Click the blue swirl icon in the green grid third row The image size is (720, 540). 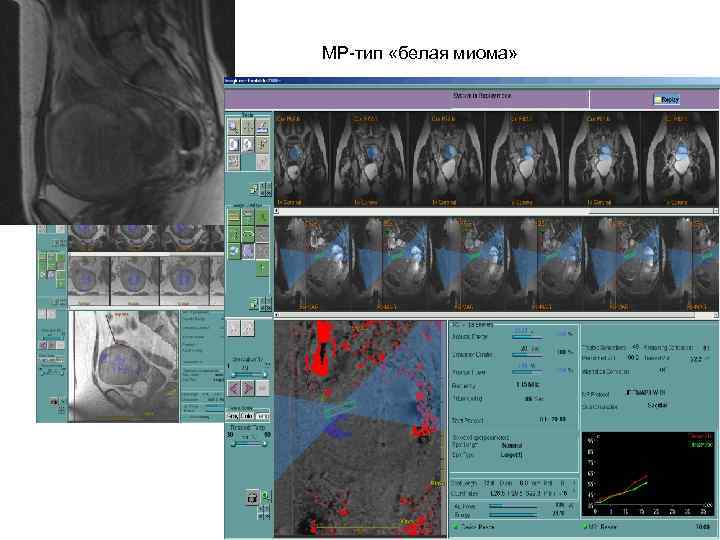pos(234,251)
